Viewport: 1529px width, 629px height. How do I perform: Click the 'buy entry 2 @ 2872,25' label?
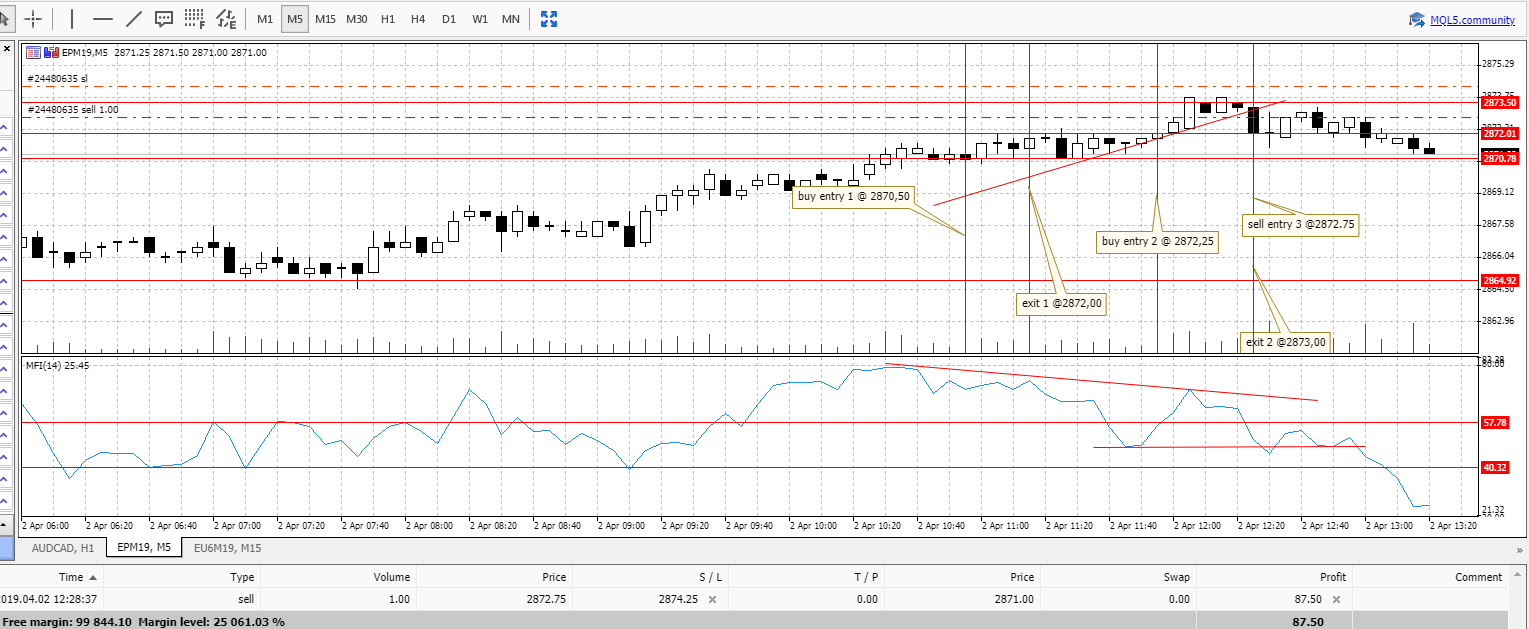click(1157, 241)
